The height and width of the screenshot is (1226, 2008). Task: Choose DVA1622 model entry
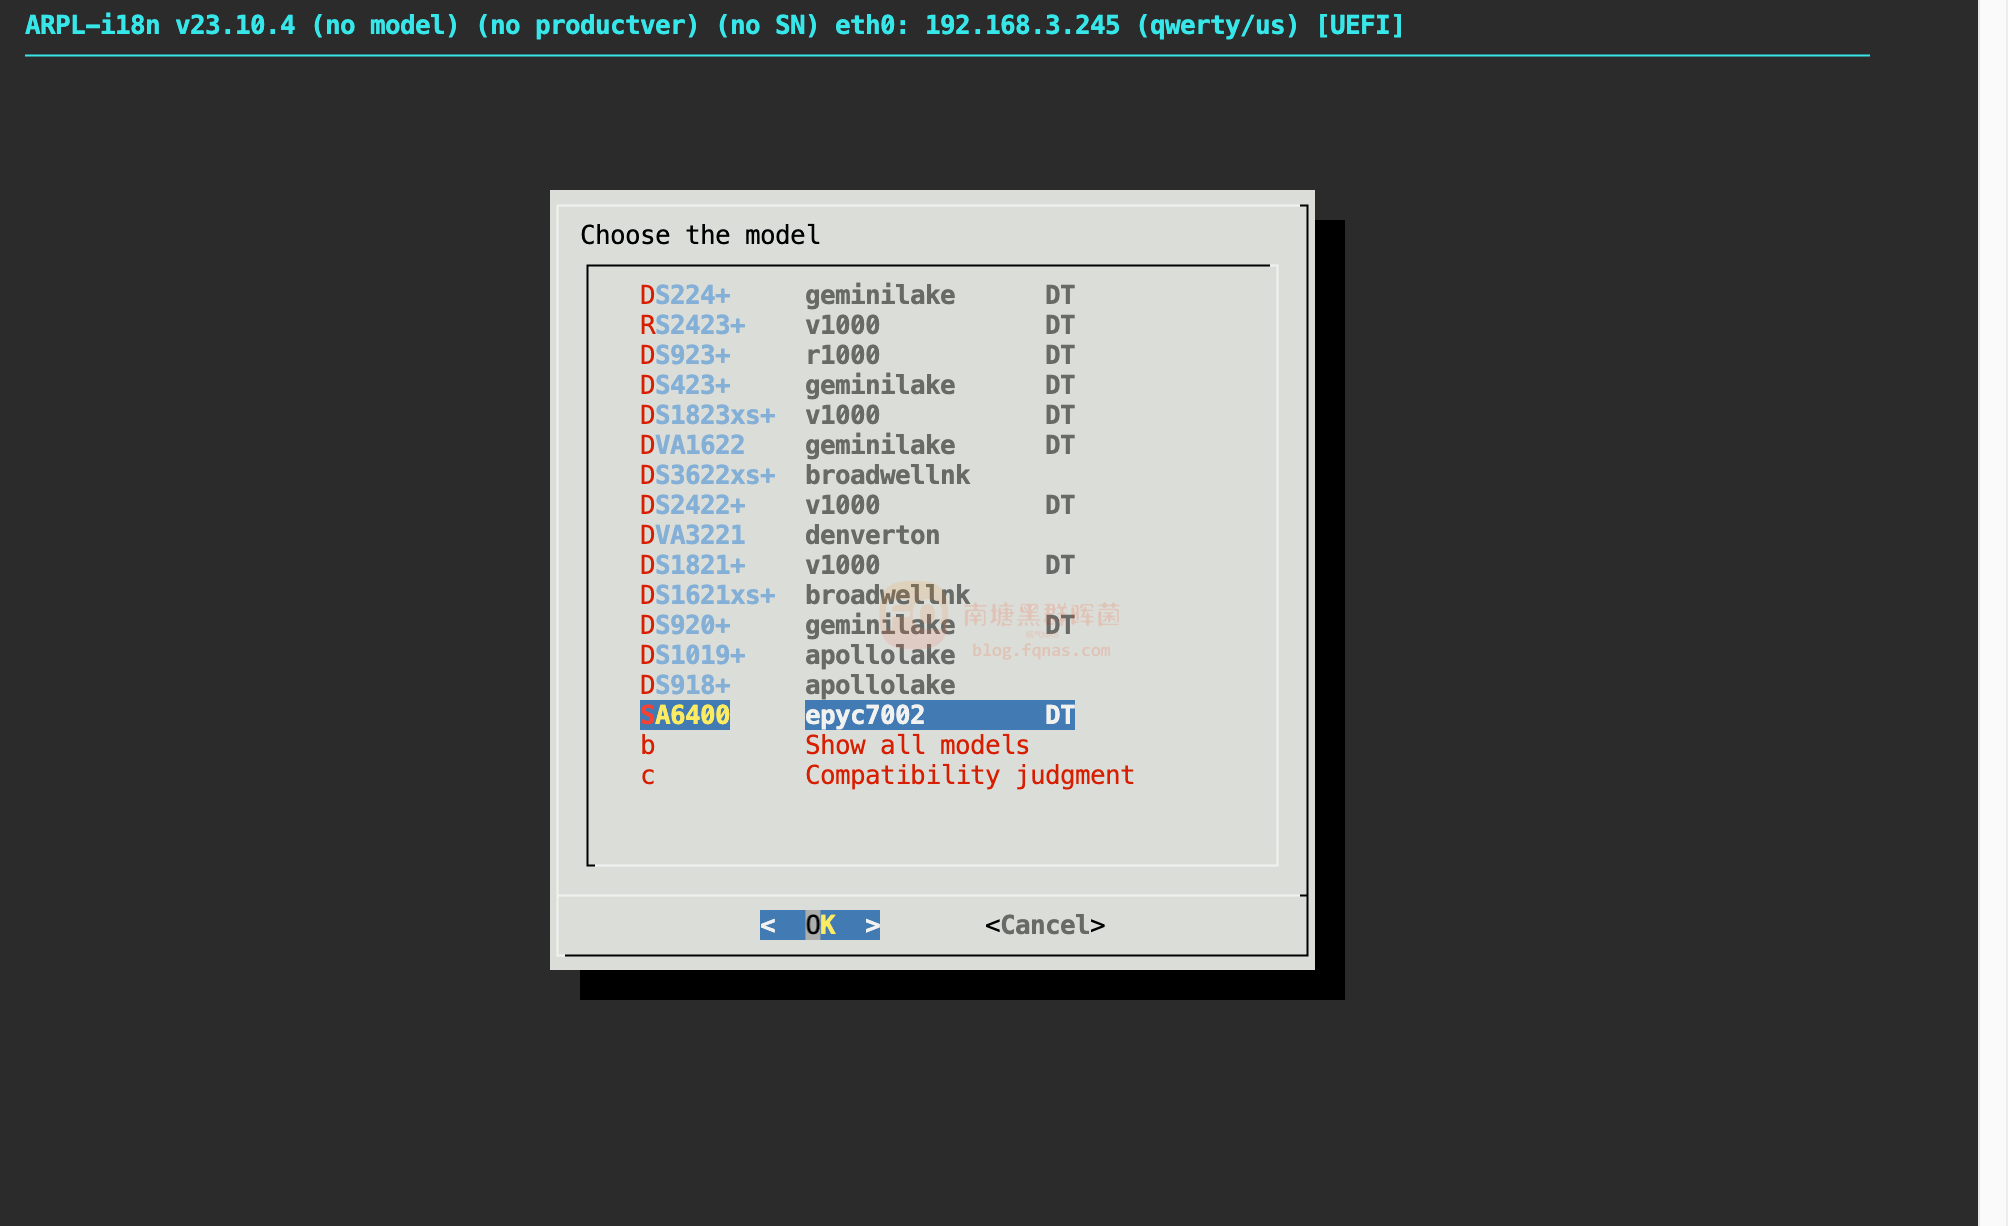pos(857,445)
